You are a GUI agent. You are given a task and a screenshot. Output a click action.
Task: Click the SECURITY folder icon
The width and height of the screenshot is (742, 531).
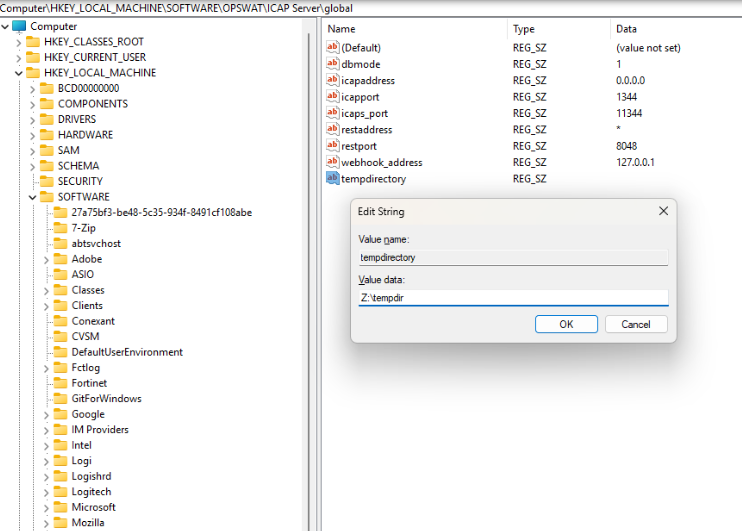[47, 181]
